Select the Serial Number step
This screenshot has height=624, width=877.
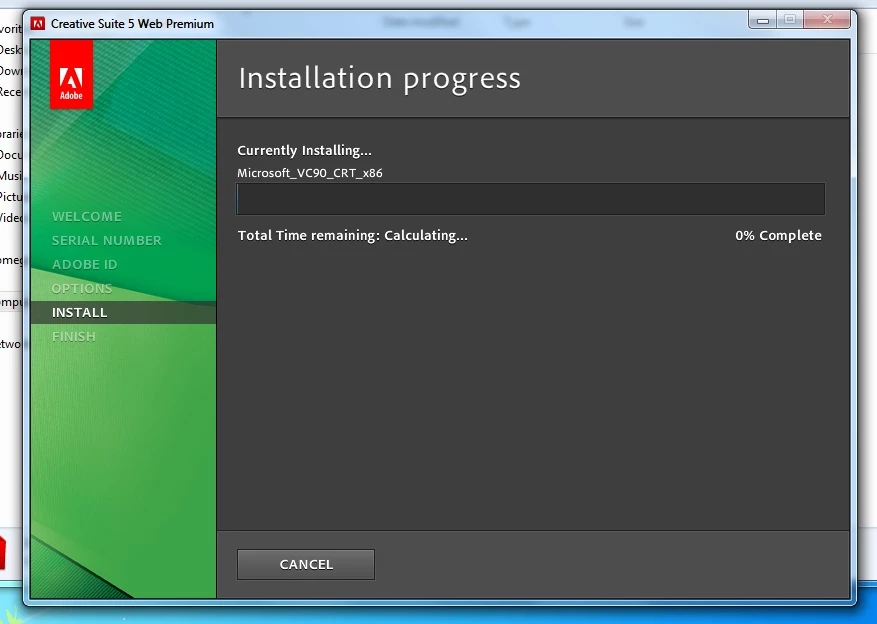106,240
